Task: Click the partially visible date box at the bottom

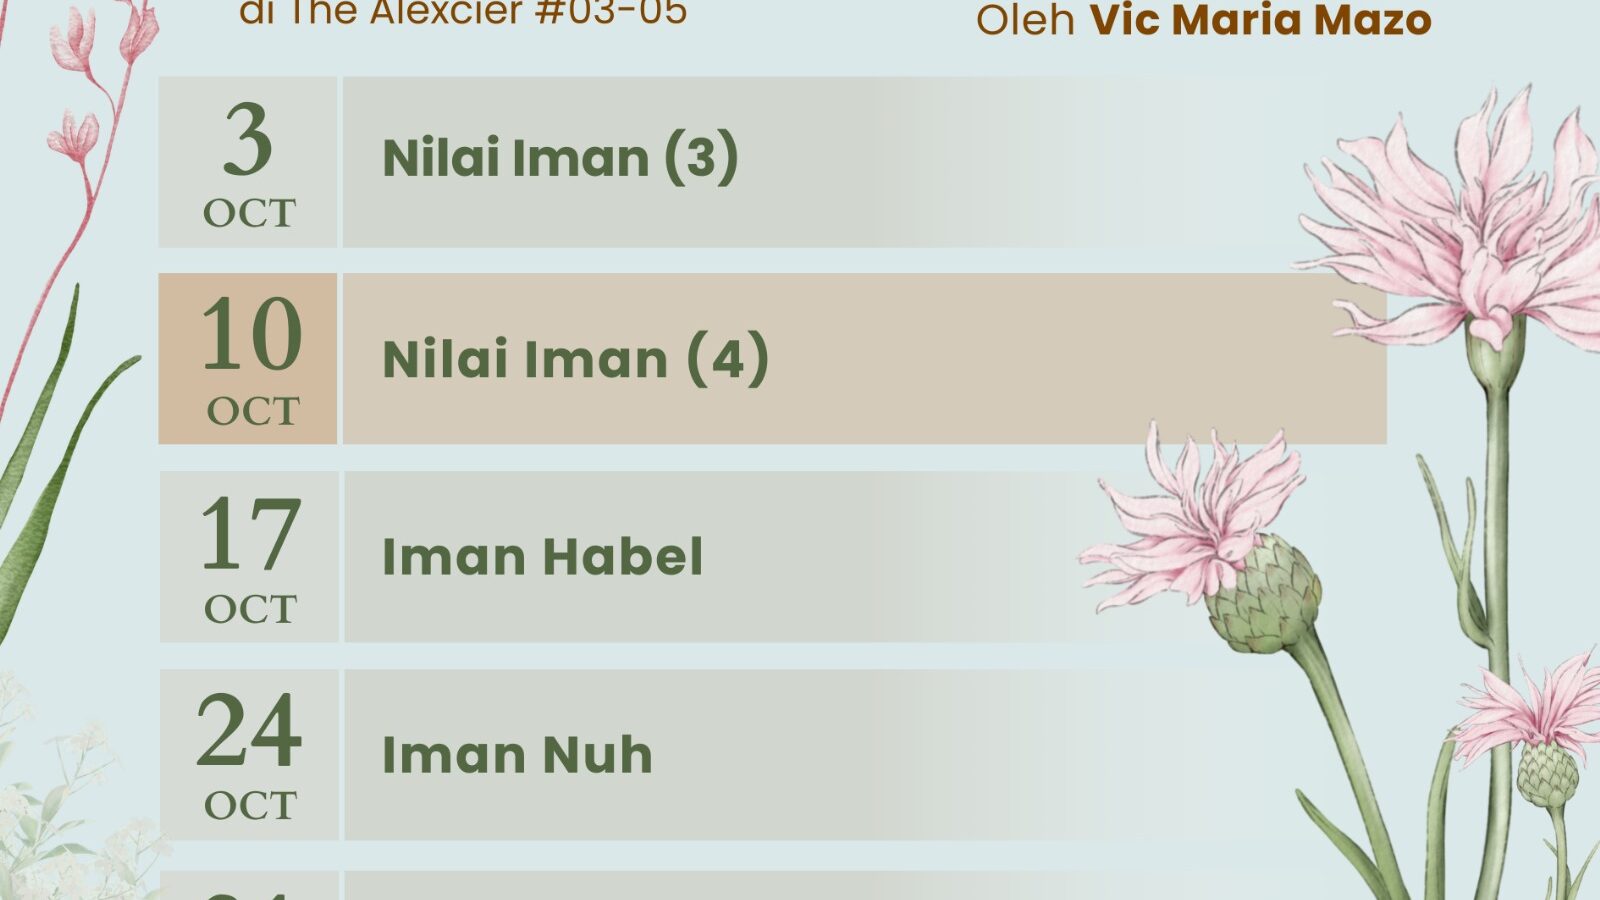Action: 249,886
